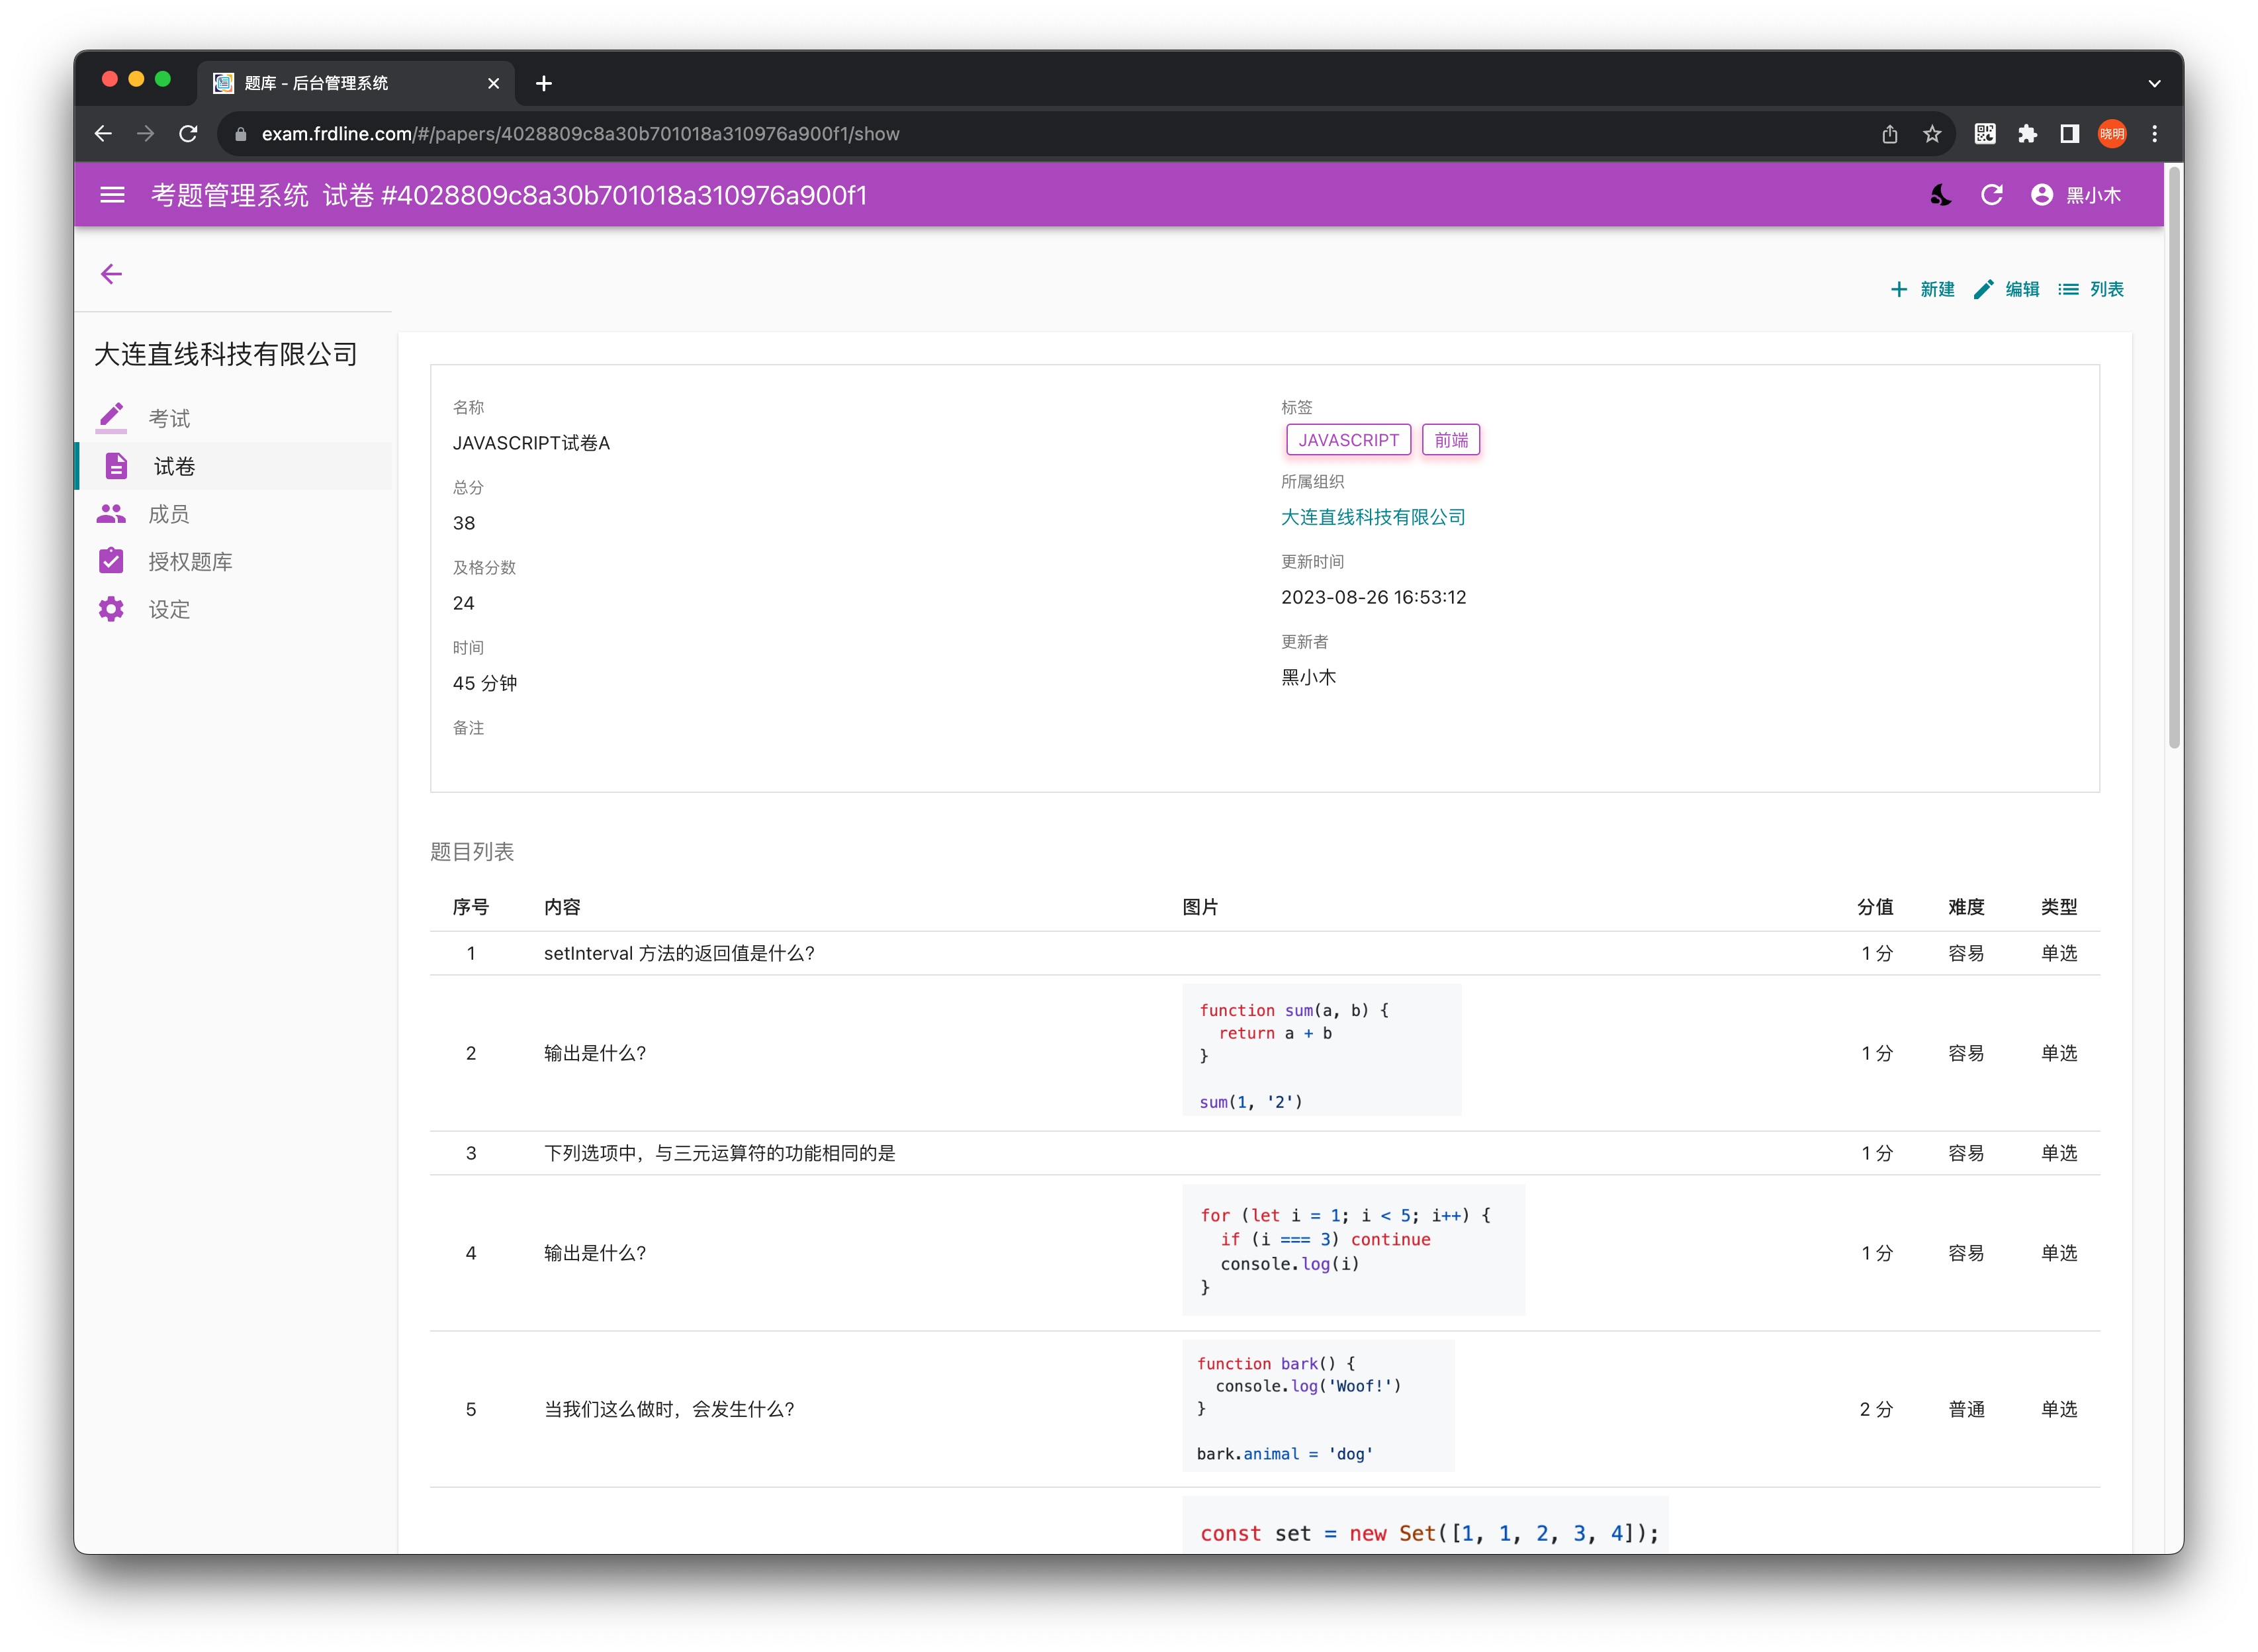Click the 图片 column header

(x=1200, y=907)
